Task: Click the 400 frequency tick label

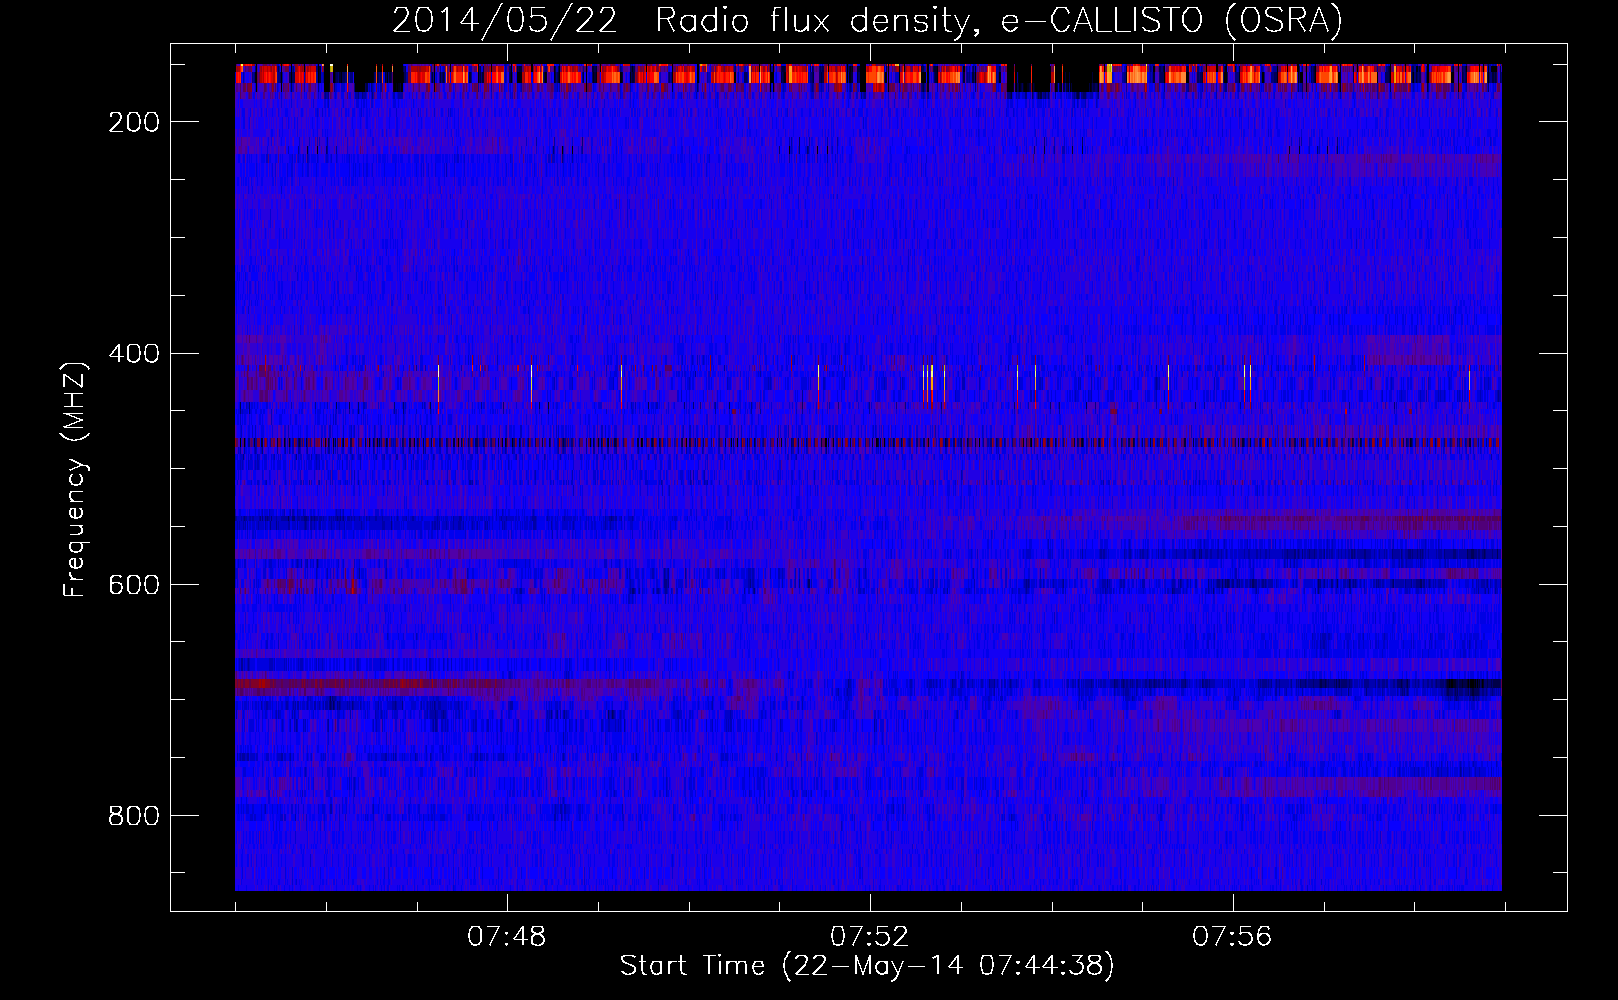Action: (134, 353)
